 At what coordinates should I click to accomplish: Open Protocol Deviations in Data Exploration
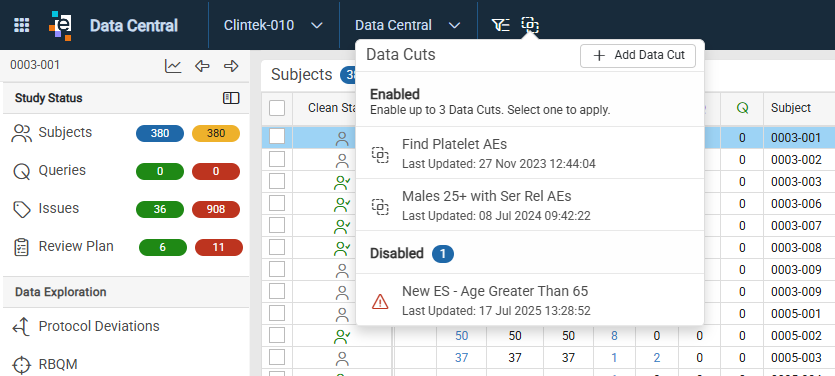(x=99, y=326)
